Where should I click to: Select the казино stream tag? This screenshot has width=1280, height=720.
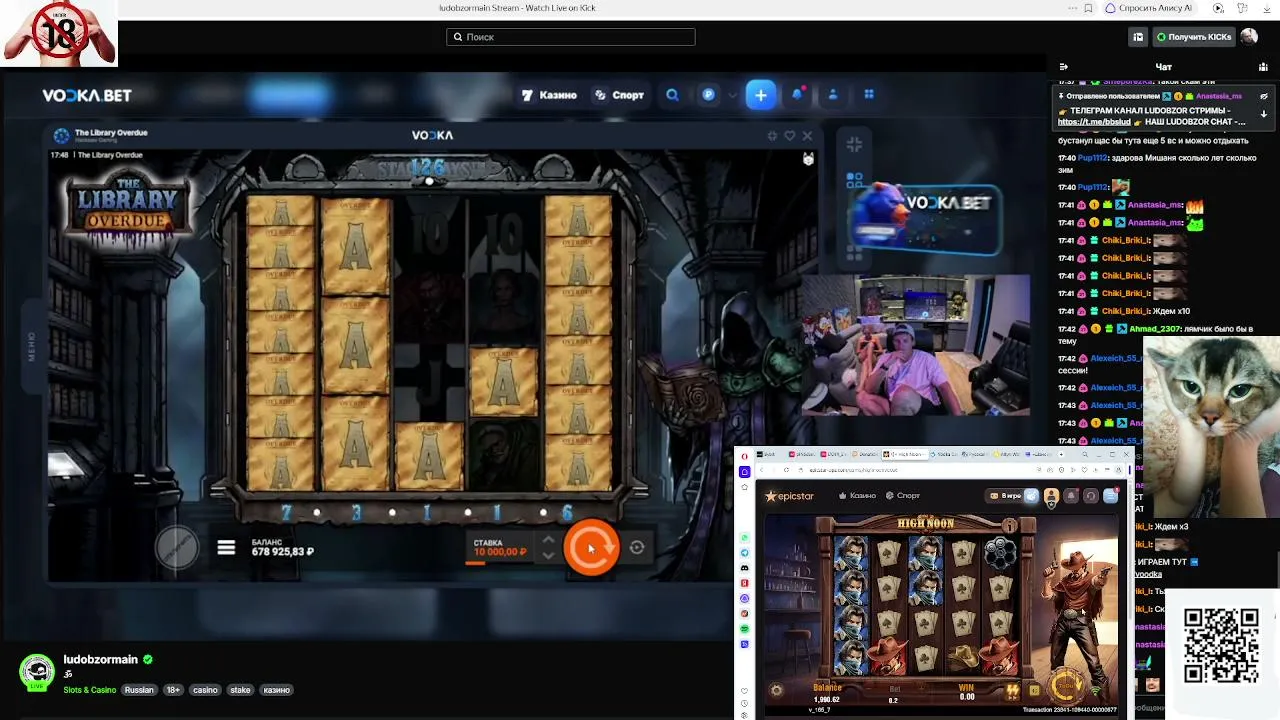(276, 690)
